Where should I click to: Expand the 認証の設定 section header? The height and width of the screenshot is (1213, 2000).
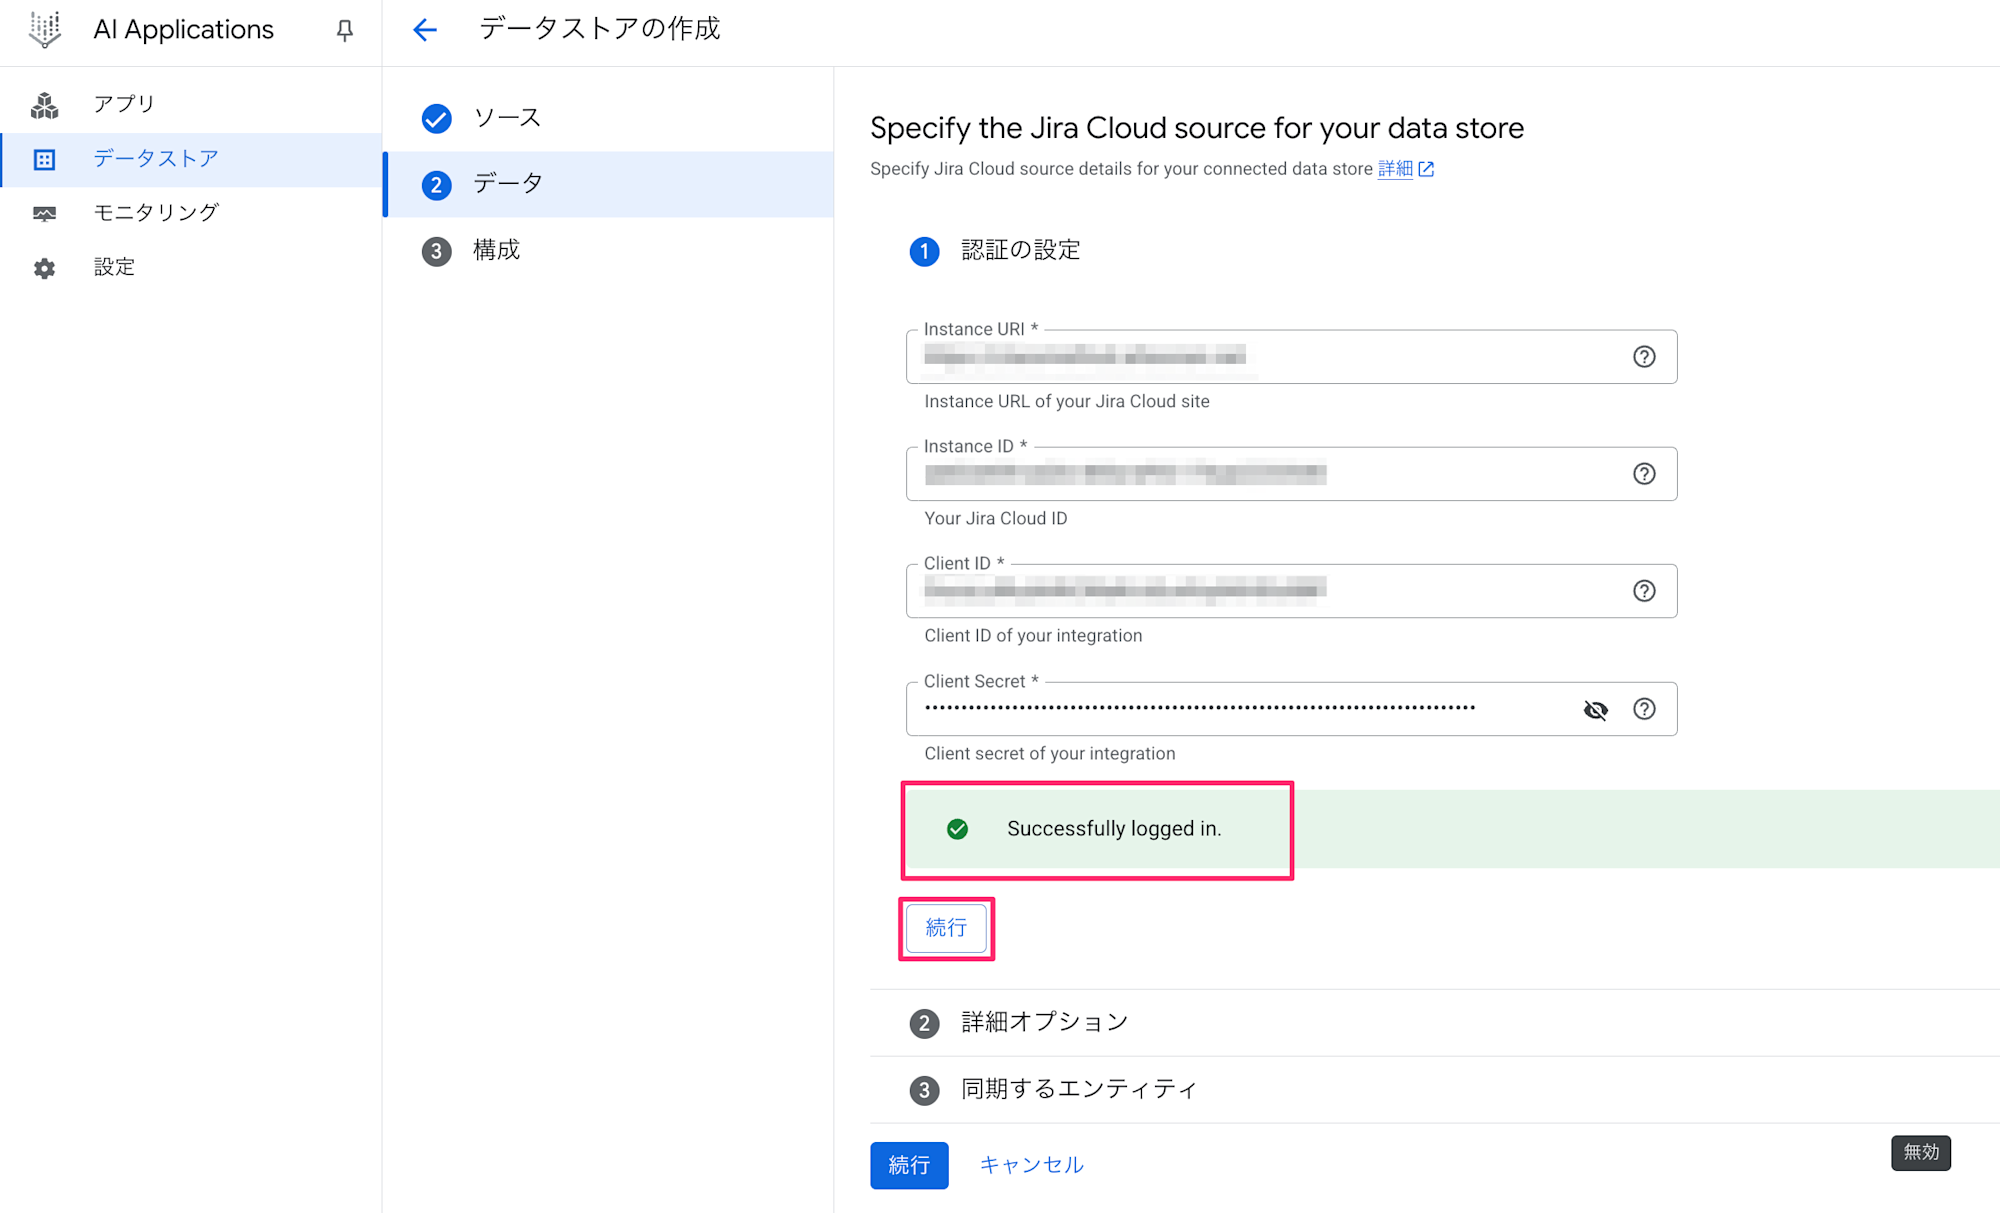1020,250
